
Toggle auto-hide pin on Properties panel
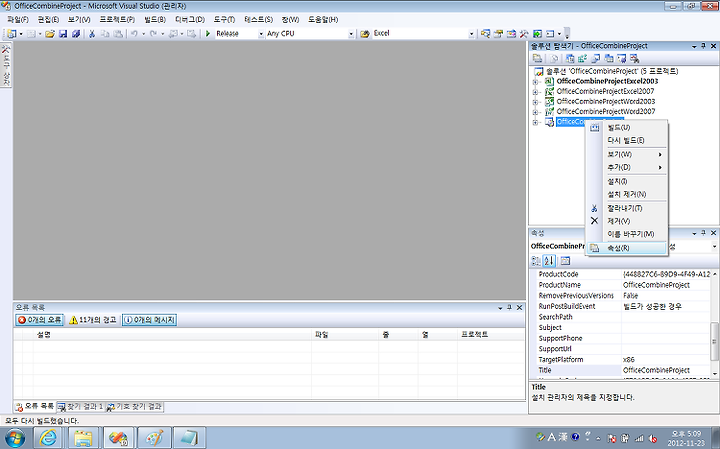pos(703,233)
